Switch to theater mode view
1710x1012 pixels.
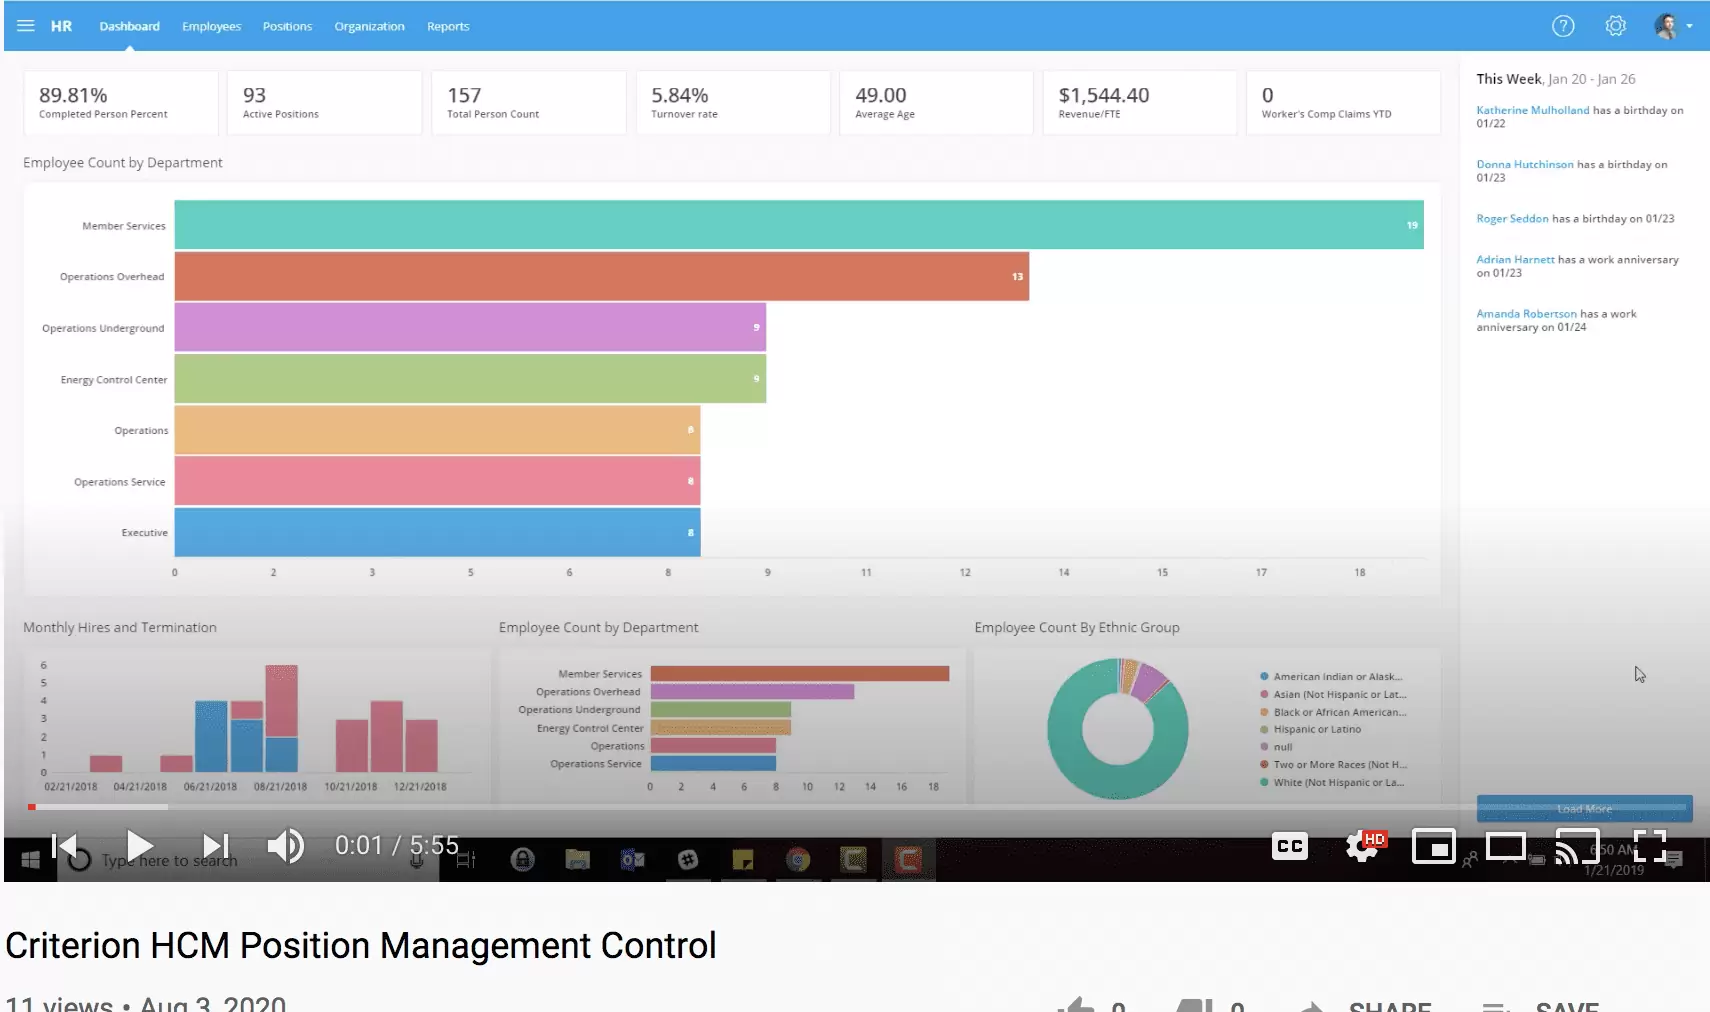(x=1505, y=847)
